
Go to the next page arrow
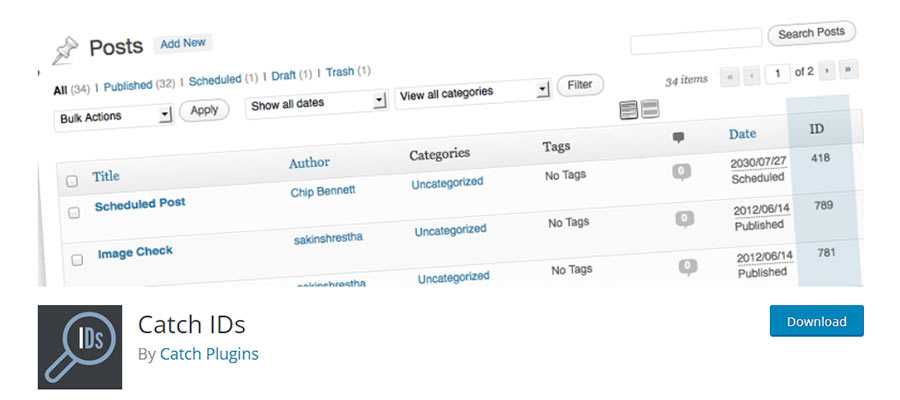827,71
